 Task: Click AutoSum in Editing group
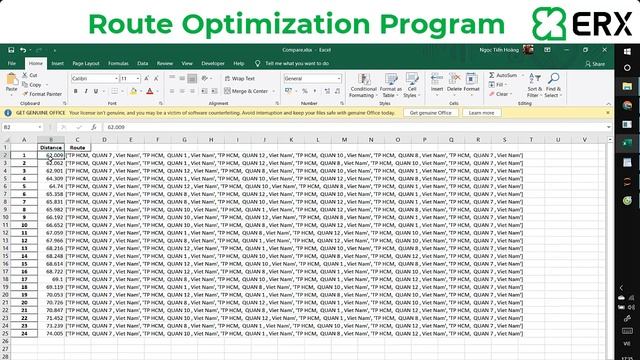(x=503, y=75)
